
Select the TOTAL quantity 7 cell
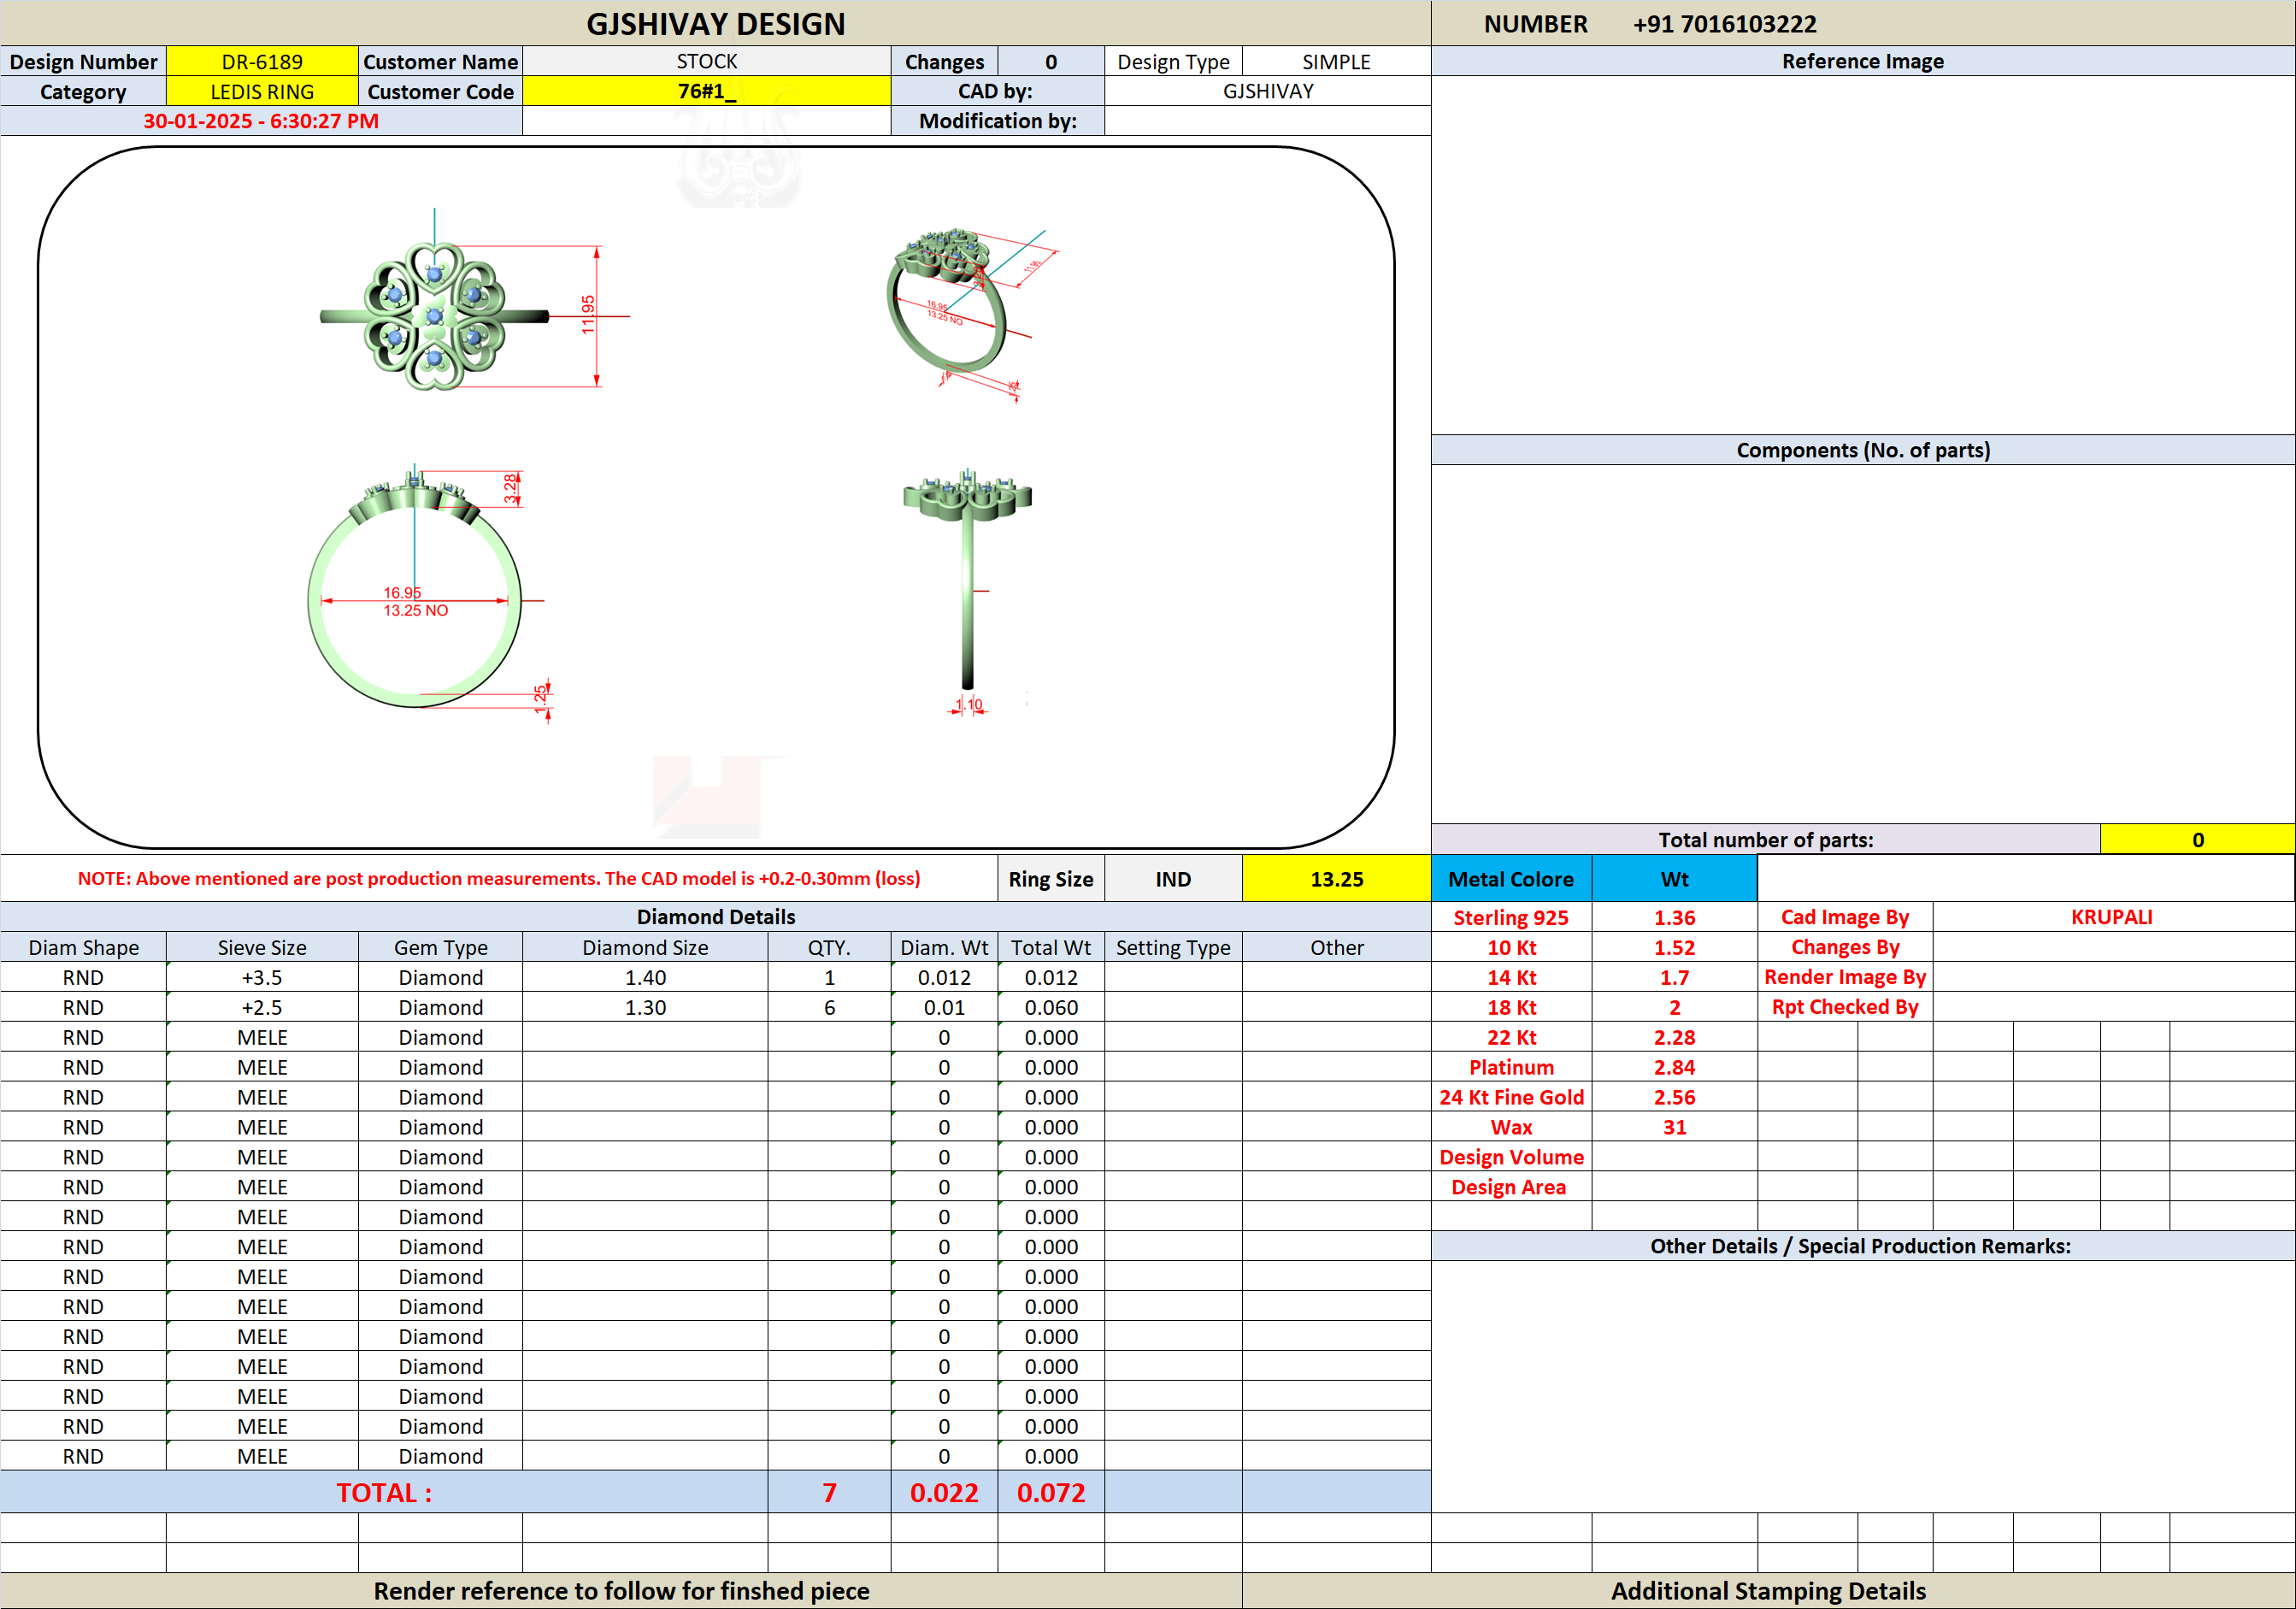click(829, 1492)
